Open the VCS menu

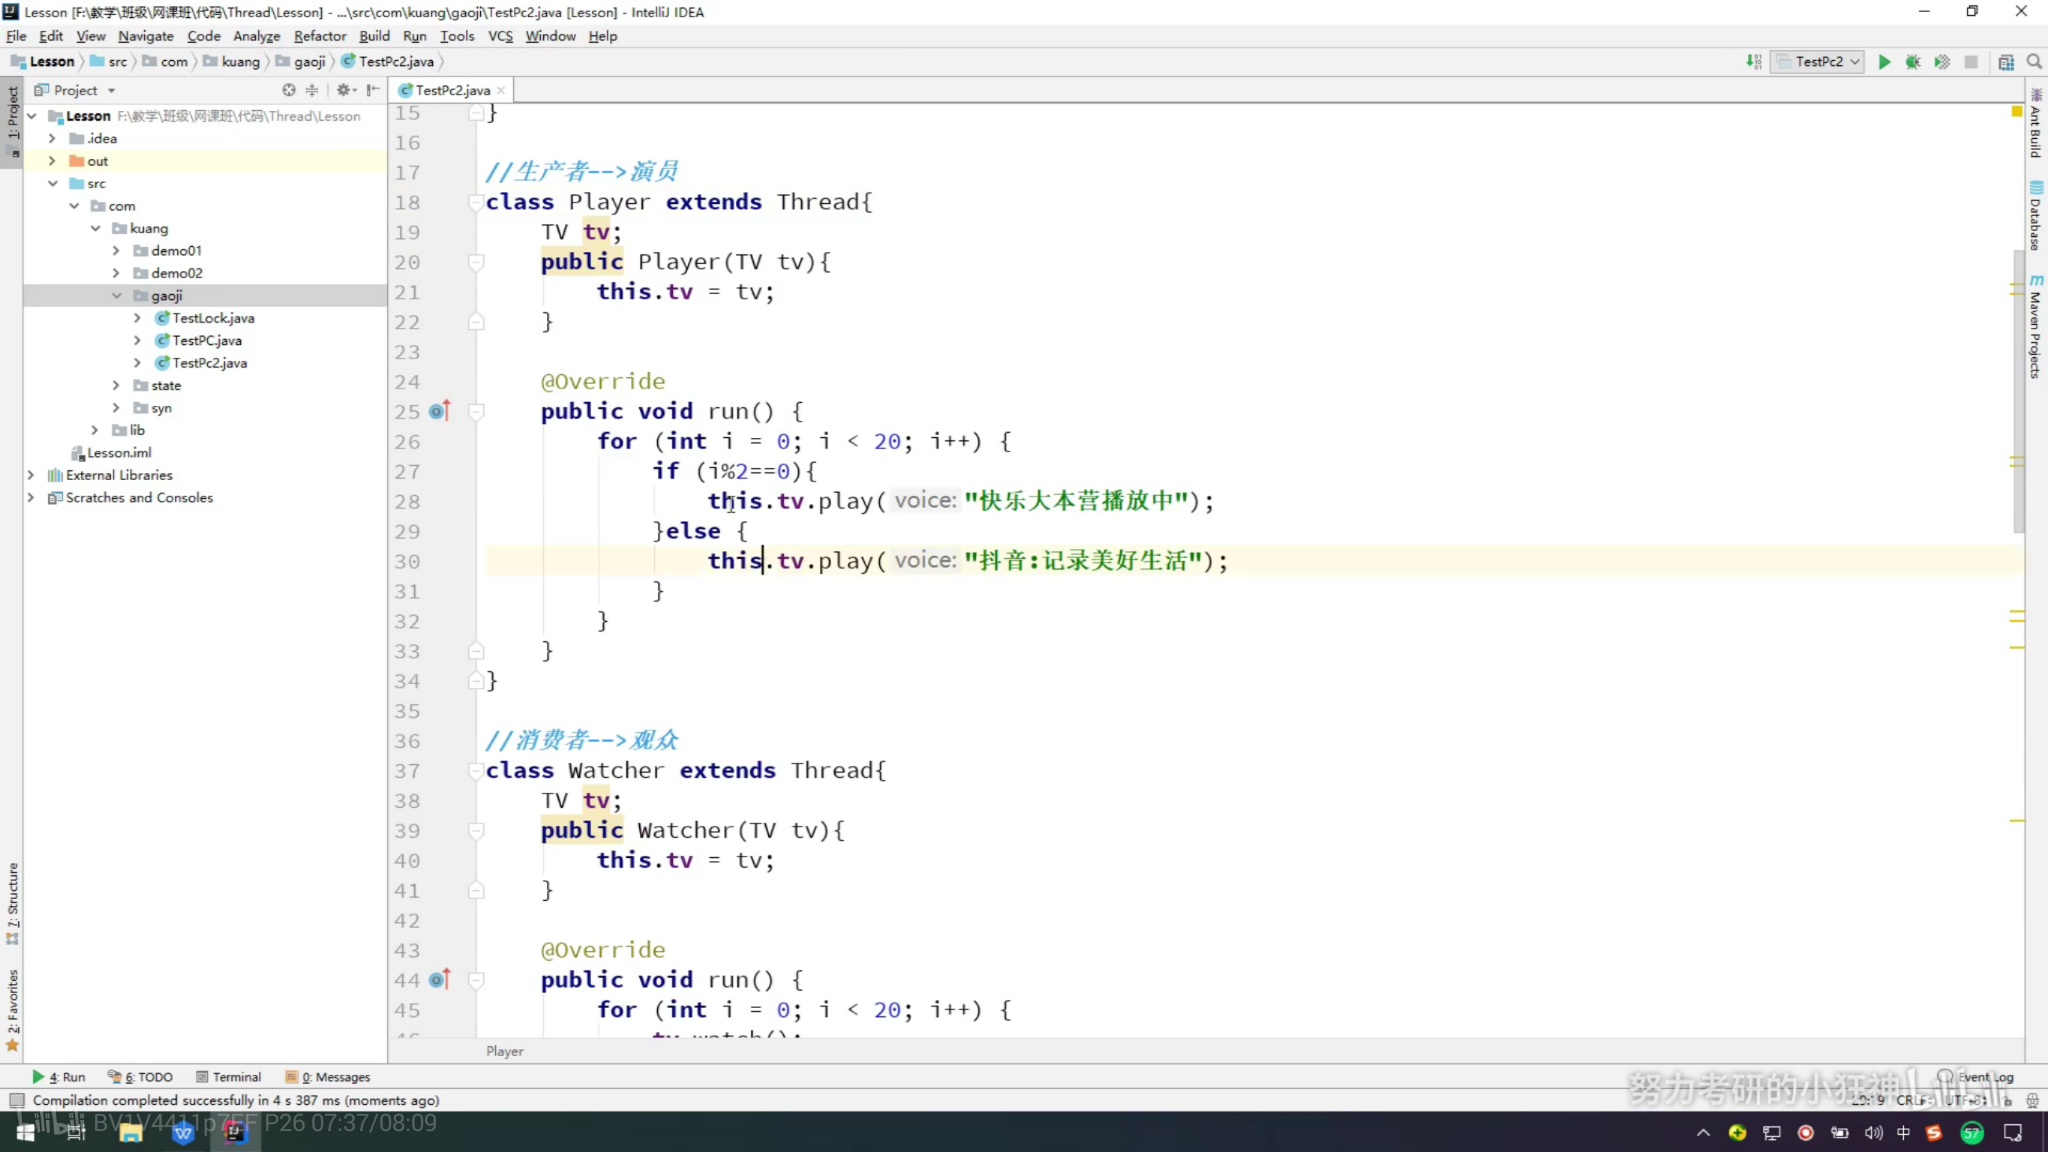(x=500, y=36)
